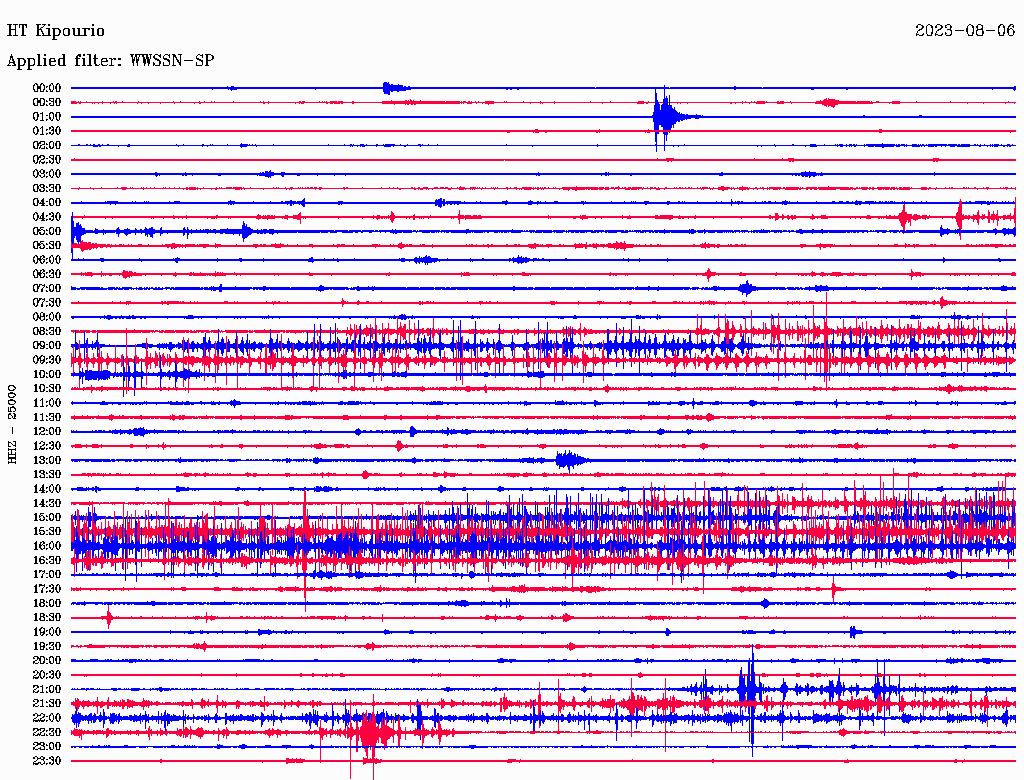Select the 05:30 time label
1024x780 pixels.
point(47,246)
